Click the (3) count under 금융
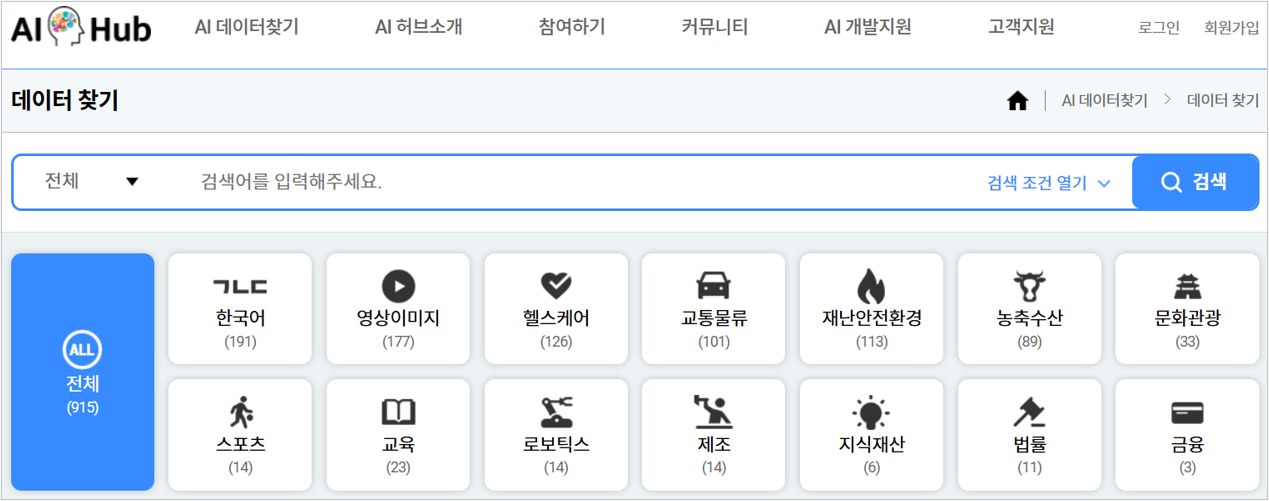 pyautogui.click(x=1187, y=467)
